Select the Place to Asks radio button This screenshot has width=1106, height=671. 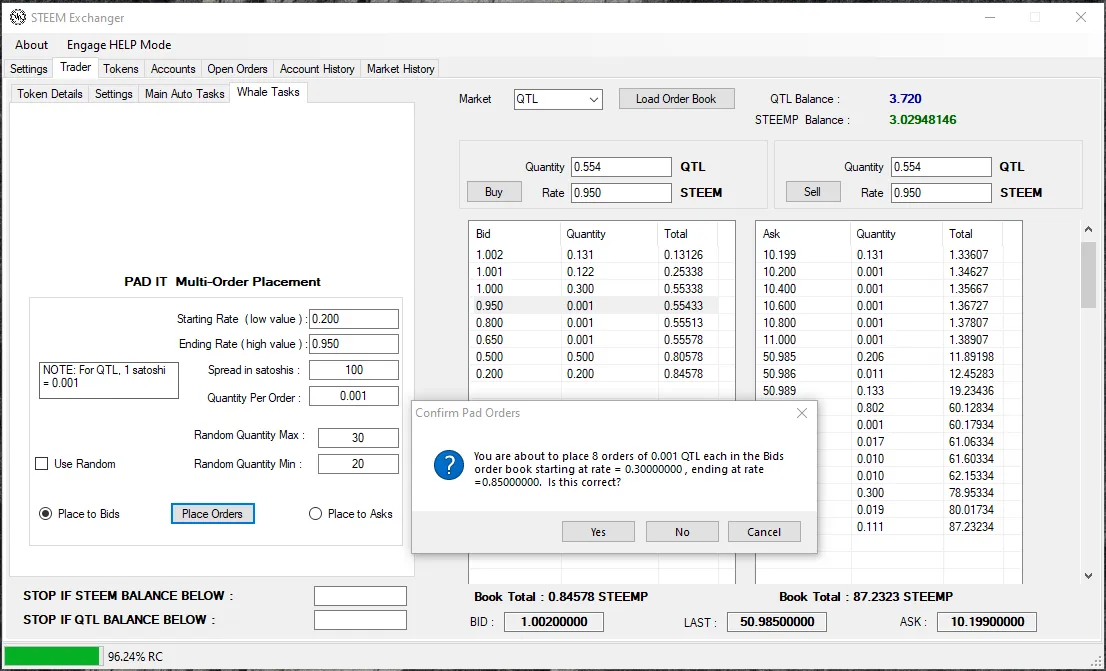315,514
